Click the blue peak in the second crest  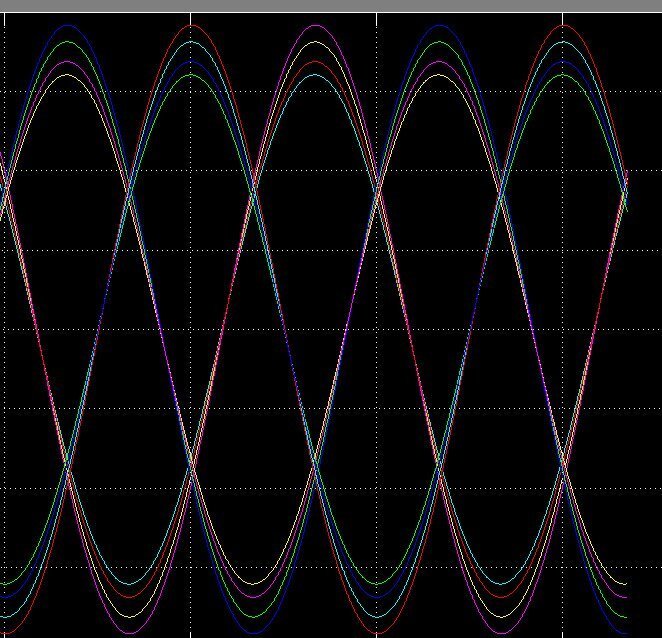coord(191,61)
